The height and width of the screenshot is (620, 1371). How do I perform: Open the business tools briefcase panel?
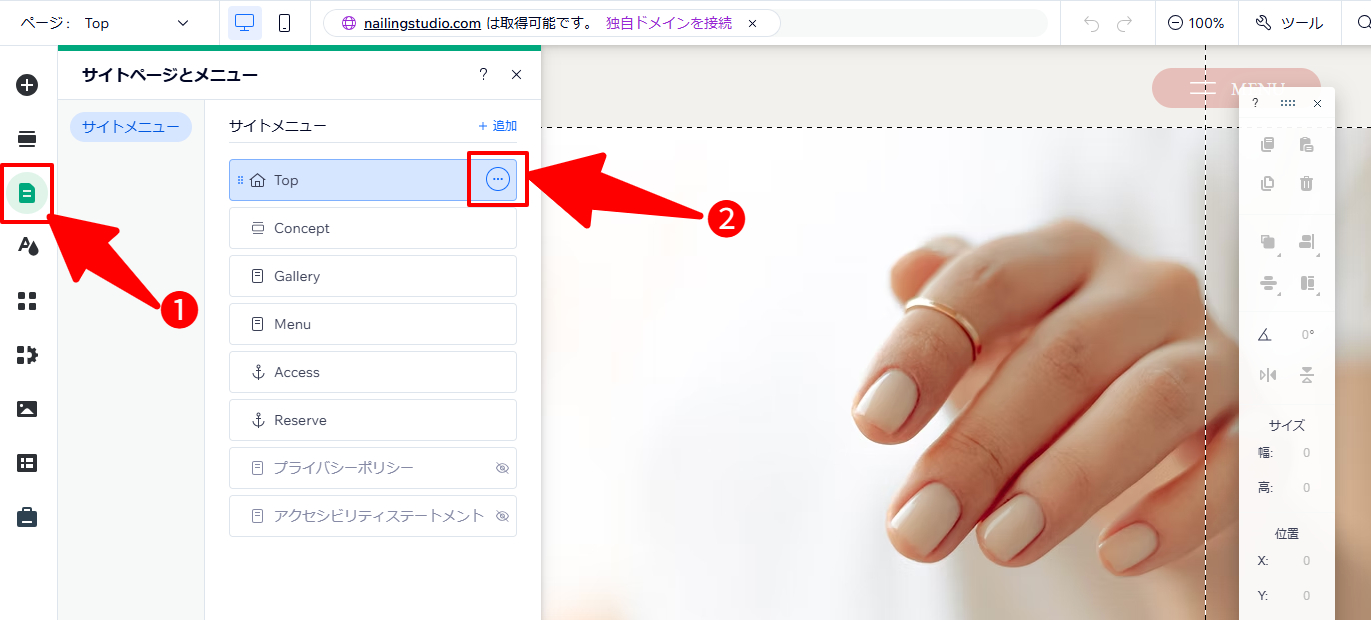click(27, 516)
